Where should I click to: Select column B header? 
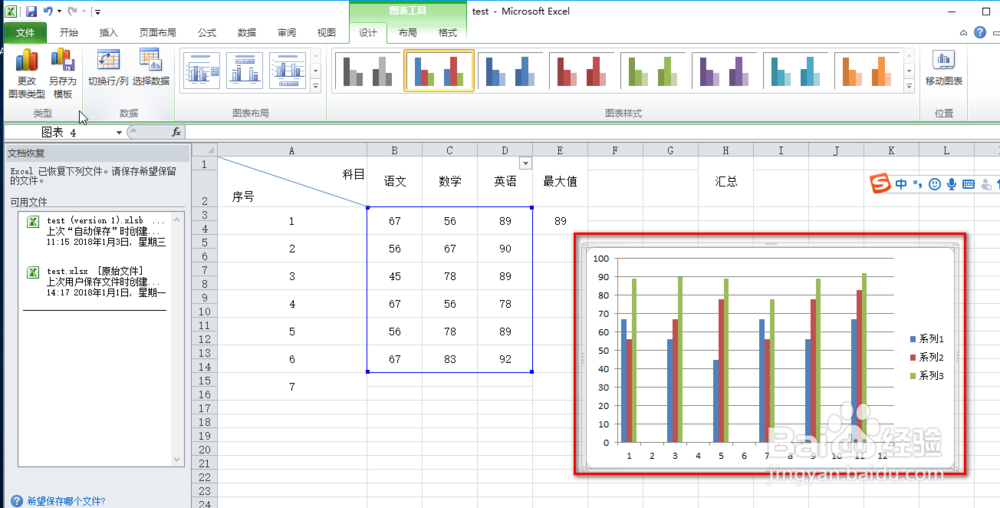pyautogui.click(x=395, y=150)
